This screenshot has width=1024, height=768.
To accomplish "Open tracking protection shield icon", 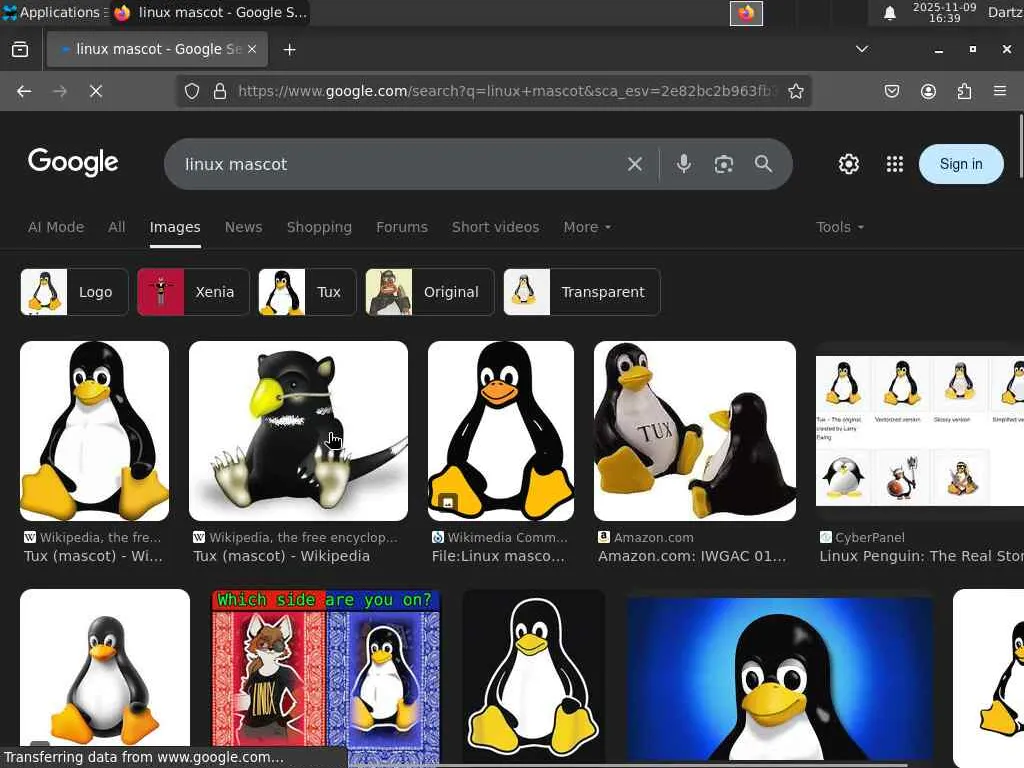I will tap(191, 91).
